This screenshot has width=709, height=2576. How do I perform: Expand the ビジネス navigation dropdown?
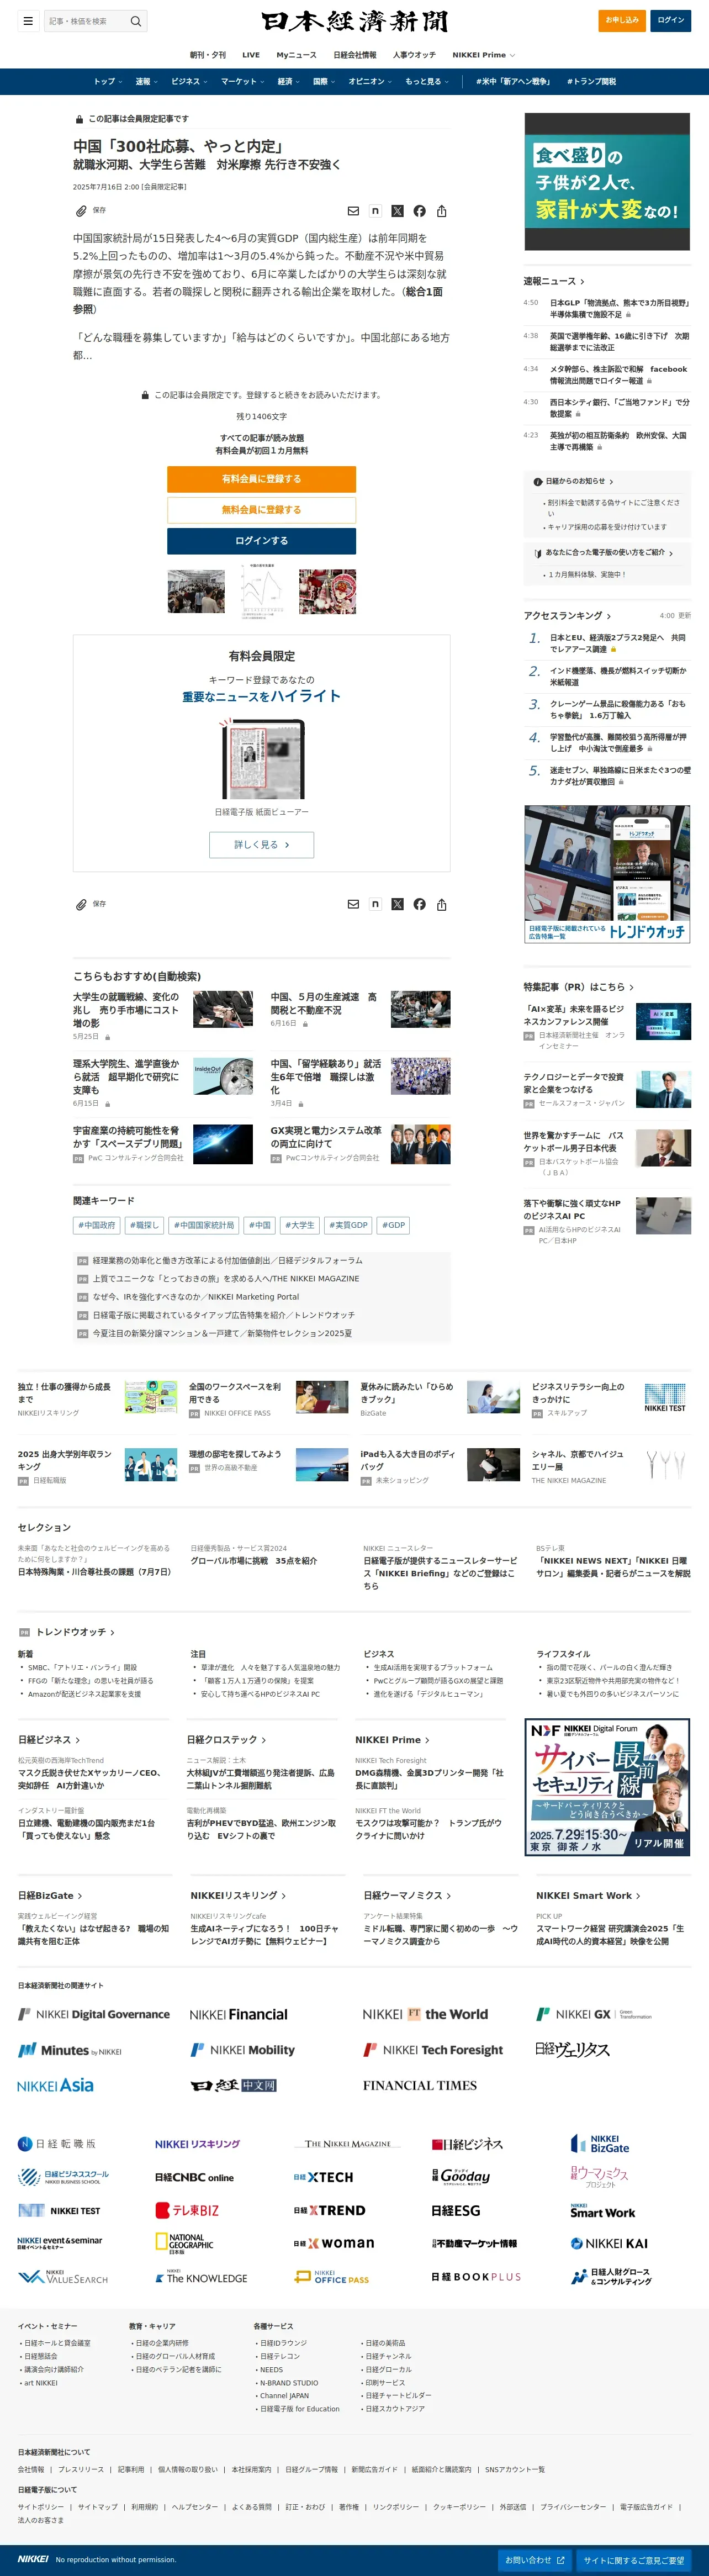point(189,82)
